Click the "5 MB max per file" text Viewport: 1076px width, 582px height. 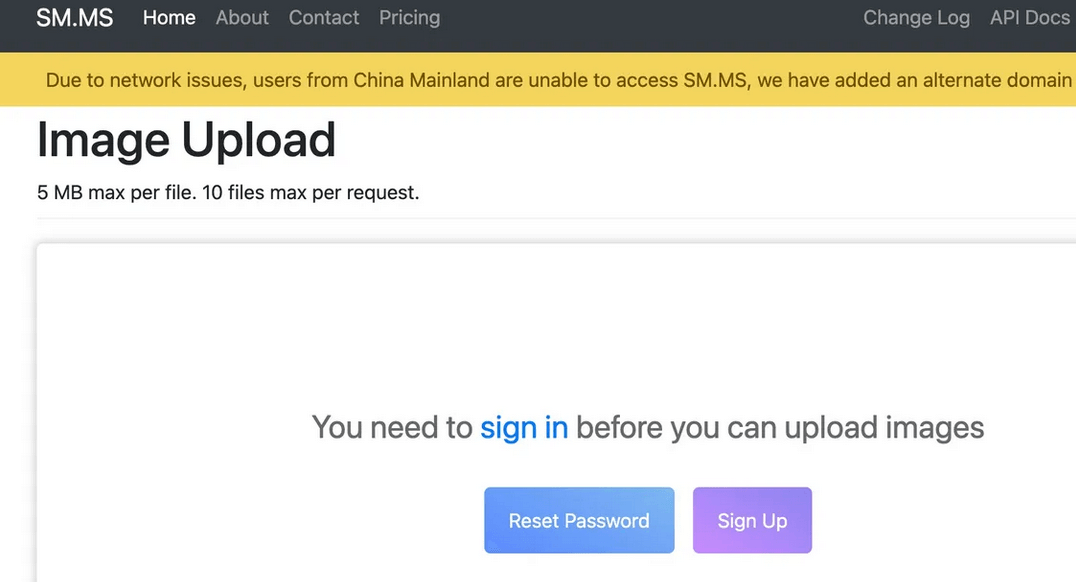[x=116, y=192]
